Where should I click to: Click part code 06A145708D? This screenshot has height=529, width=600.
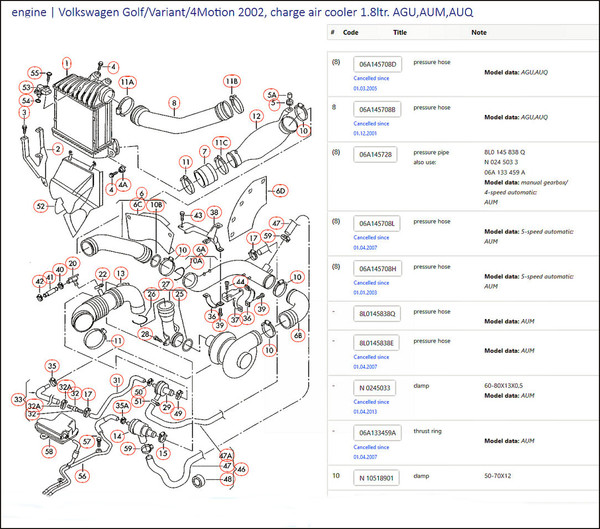[378, 64]
